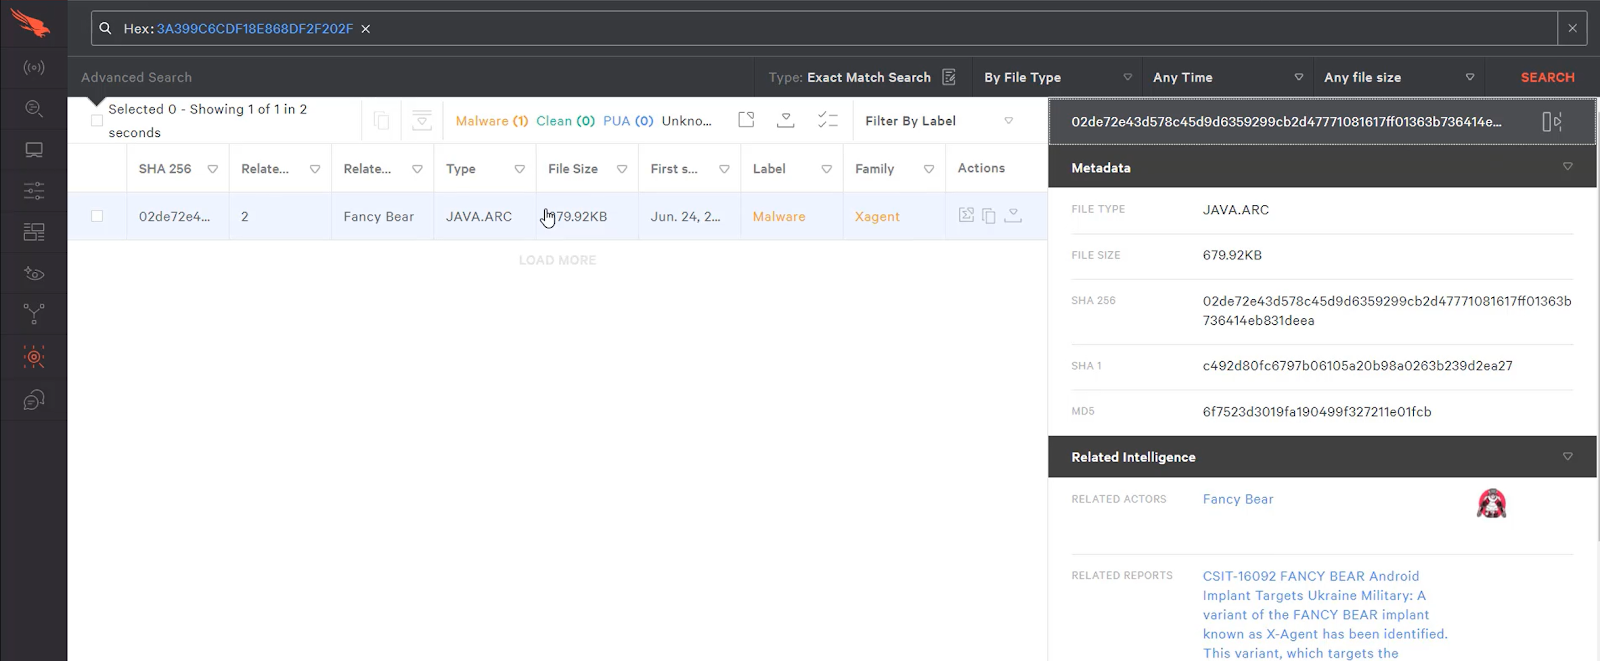This screenshot has width=1600, height=661.
Task: Click the YARA sigma action icon in row
Action: (x=966, y=215)
